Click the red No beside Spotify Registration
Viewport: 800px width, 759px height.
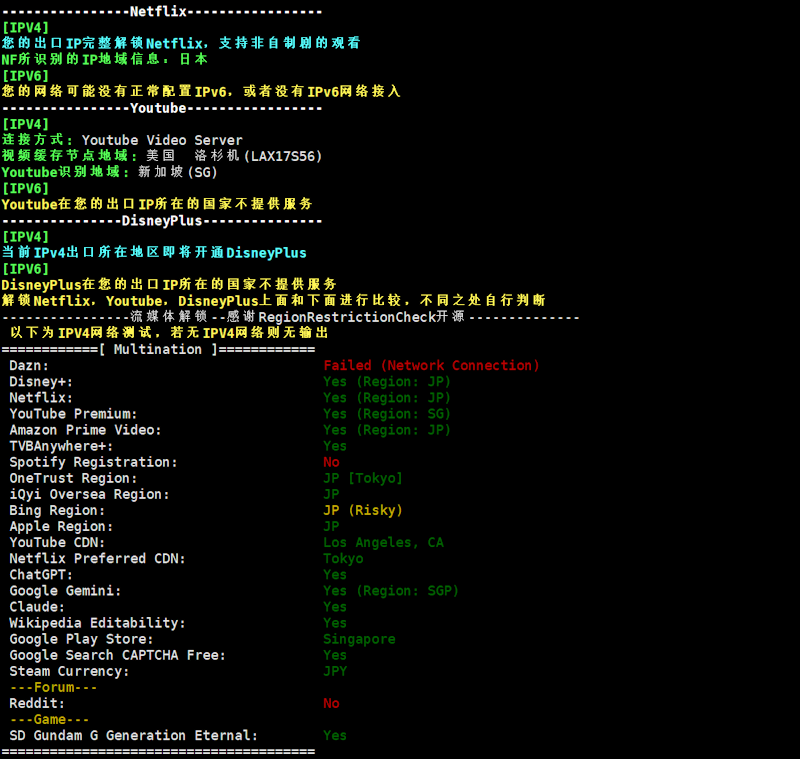(x=331, y=462)
